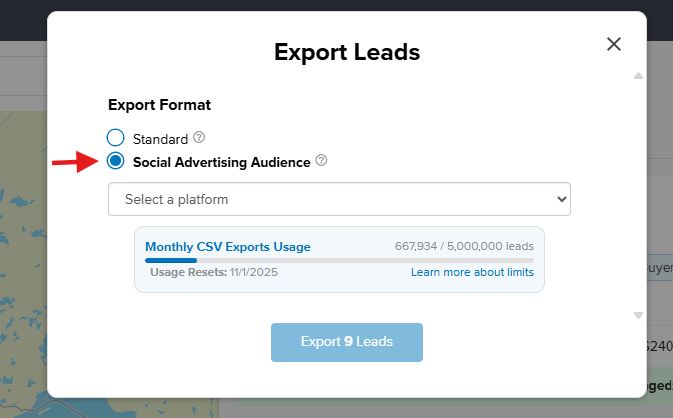
Task: Open help icon next to Social Advertising Audience
Action: pos(321,160)
